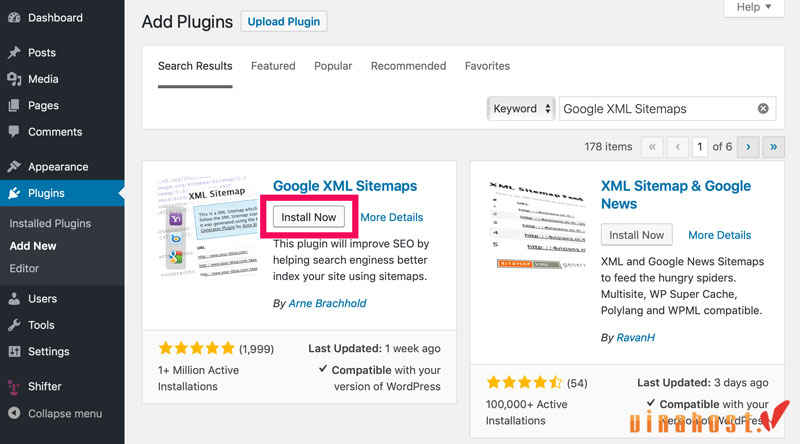Open author Arne Brachhold link
Viewport: 800px width, 444px height.
point(327,303)
